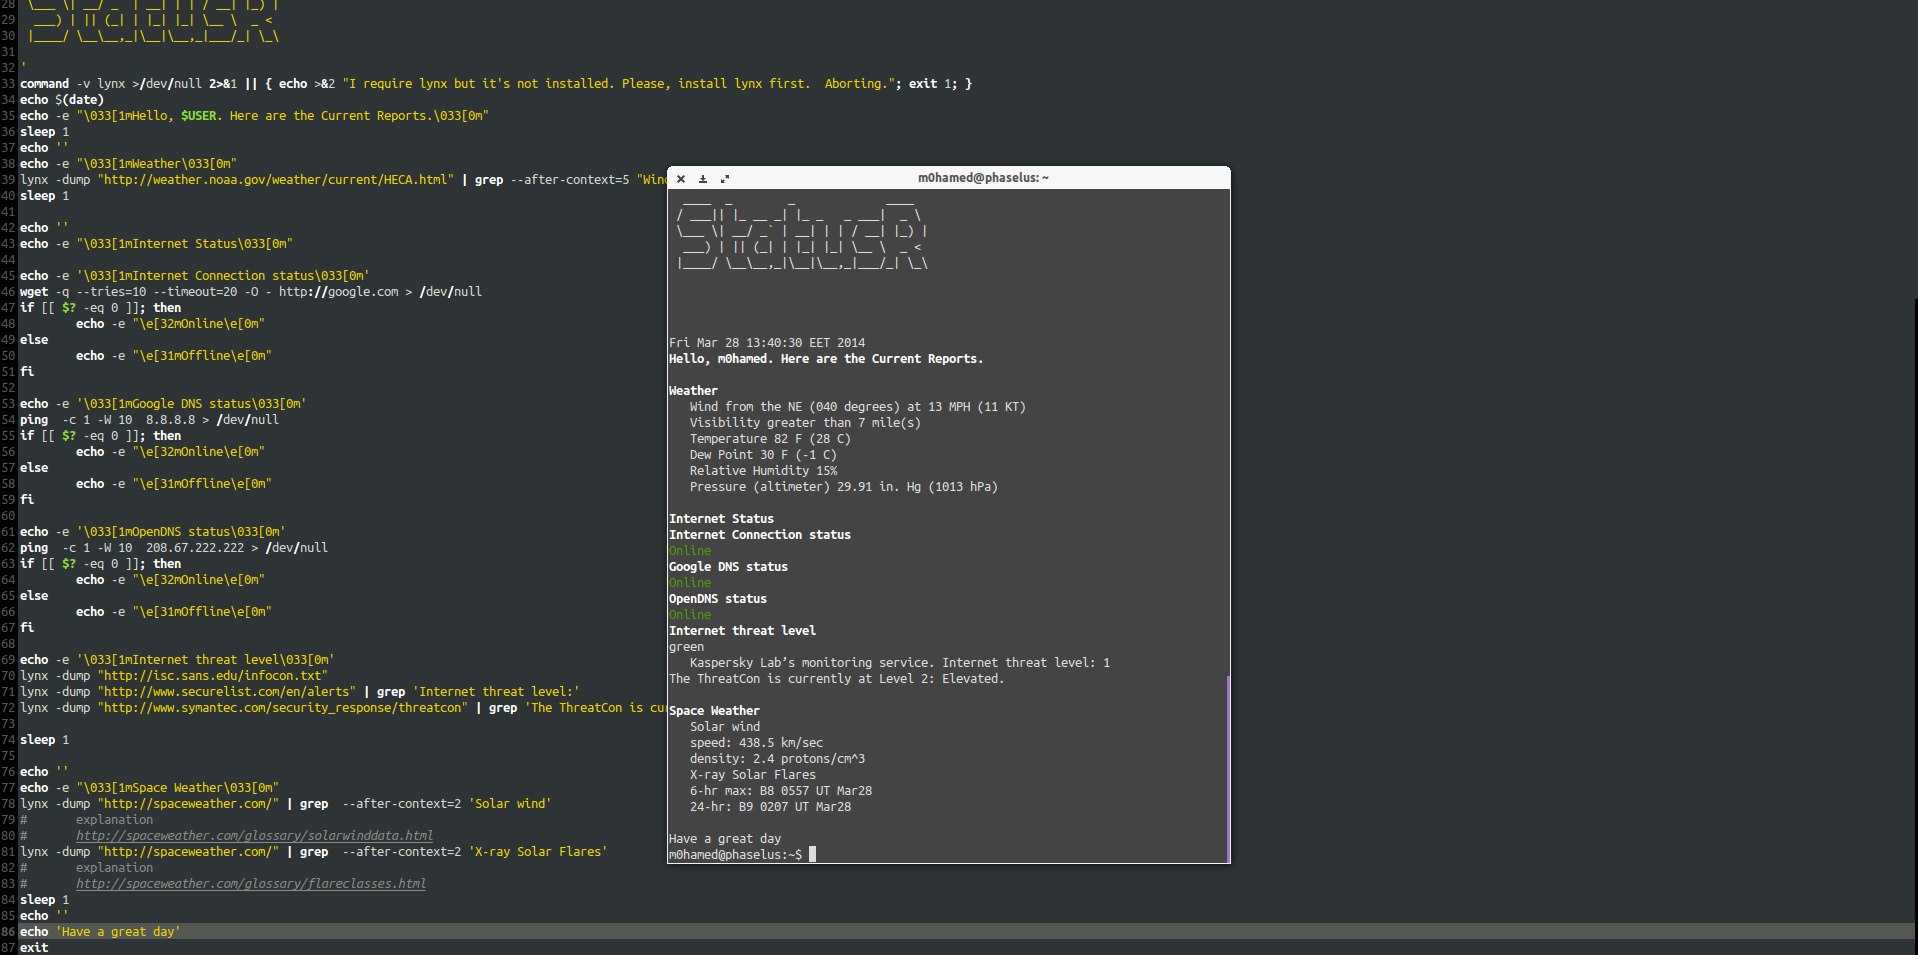This screenshot has height=955, width=1918.
Task: Click 'Space Weather' heading in terminal output
Action: click(714, 711)
